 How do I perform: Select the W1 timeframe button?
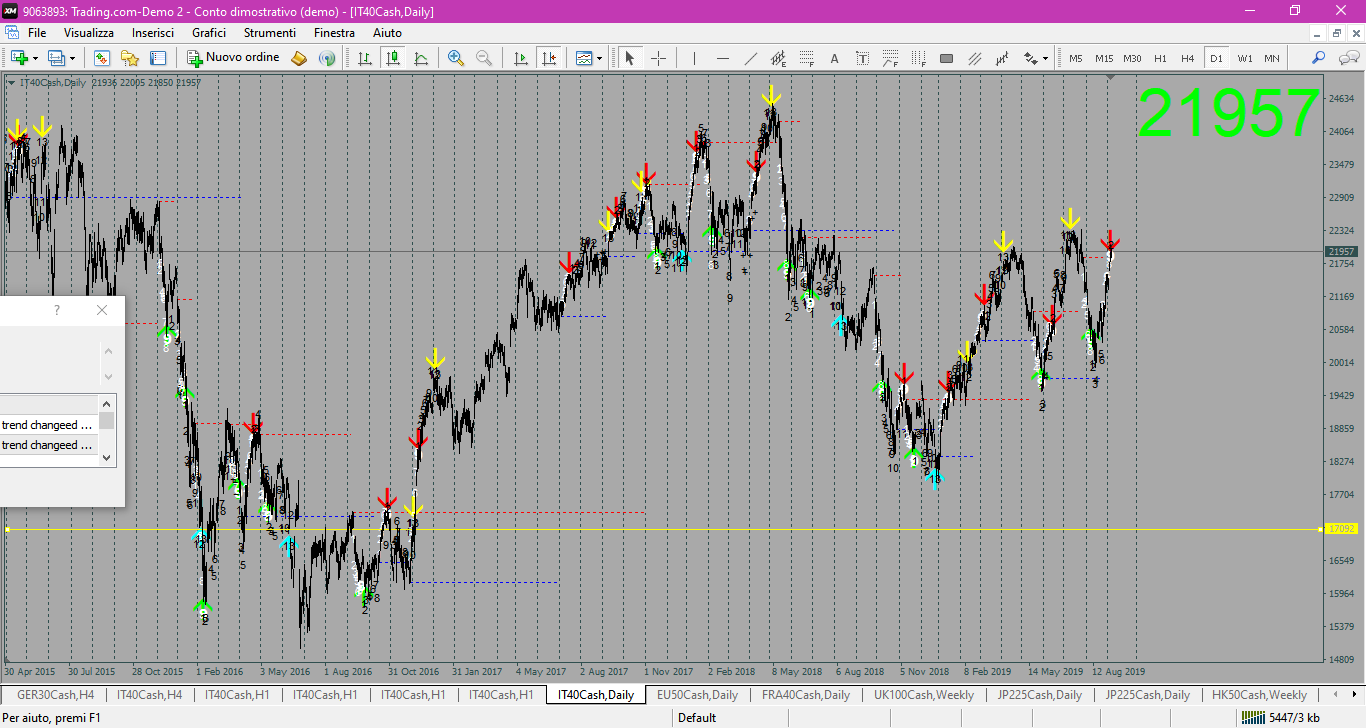(x=1244, y=58)
